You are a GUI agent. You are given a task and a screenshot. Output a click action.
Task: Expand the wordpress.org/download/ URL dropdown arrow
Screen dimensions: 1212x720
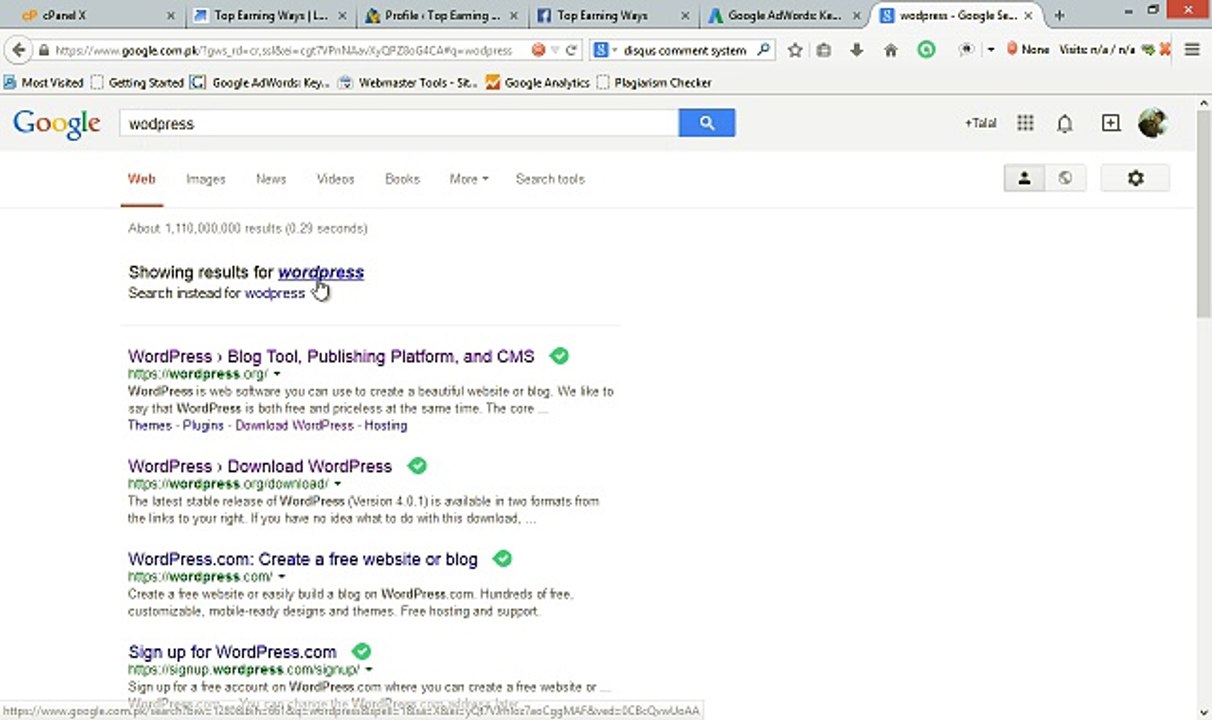[337, 484]
